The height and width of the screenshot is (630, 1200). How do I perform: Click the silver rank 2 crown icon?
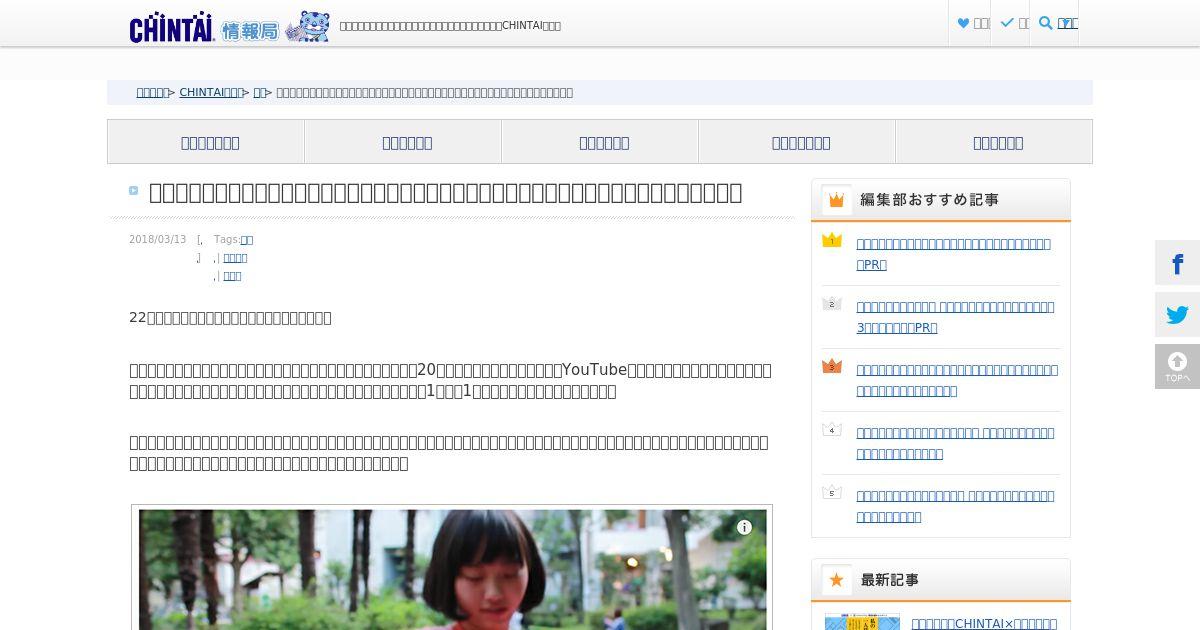point(832,303)
